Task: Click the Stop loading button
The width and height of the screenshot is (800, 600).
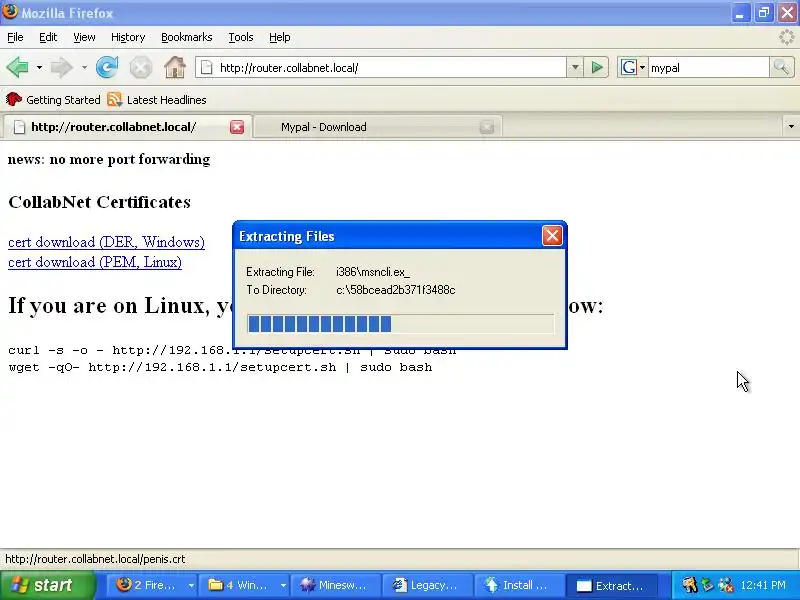Action: (140, 67)
